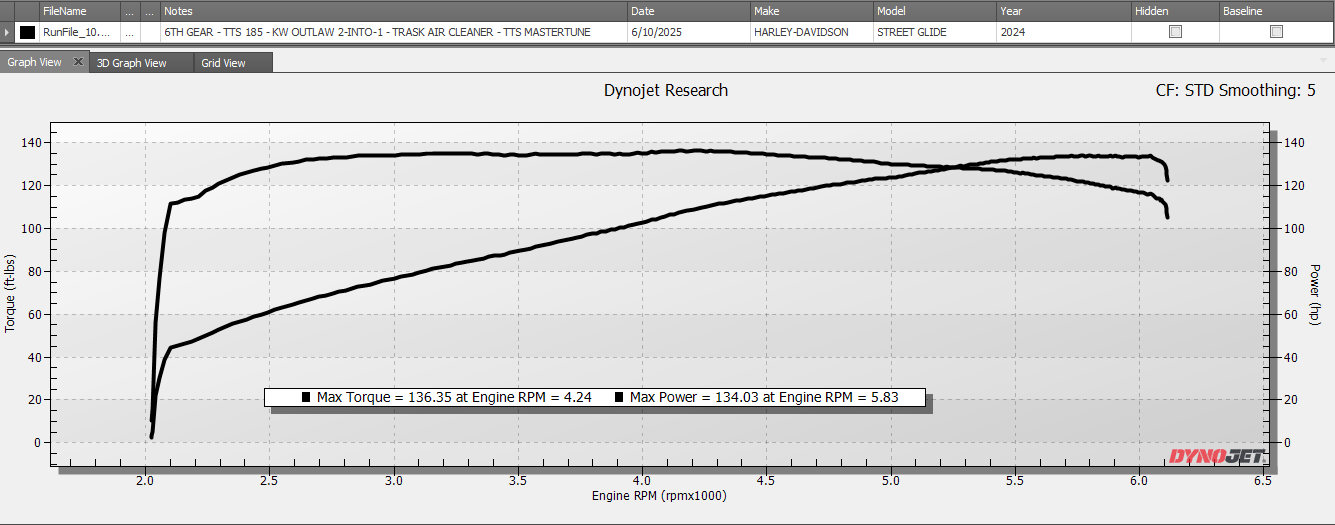
Task: Select the 6/10/2025 date cell
Action: 690,32
